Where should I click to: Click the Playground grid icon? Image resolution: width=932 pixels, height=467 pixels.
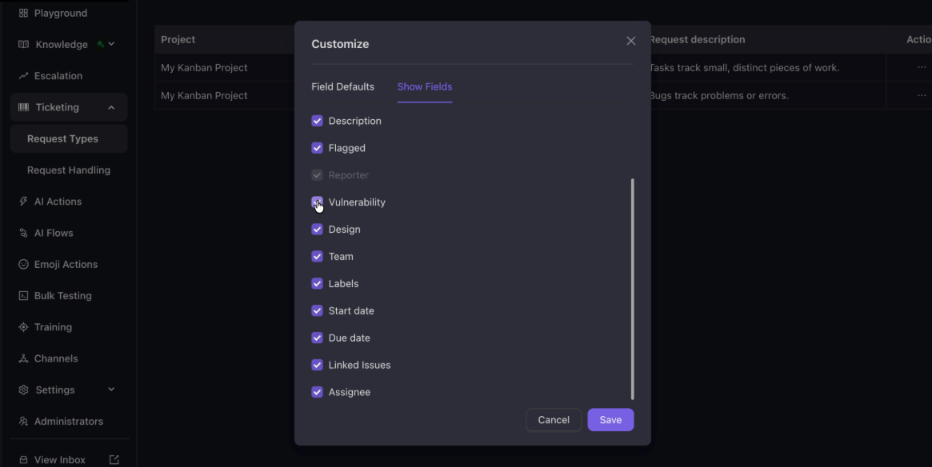[23, 13]
